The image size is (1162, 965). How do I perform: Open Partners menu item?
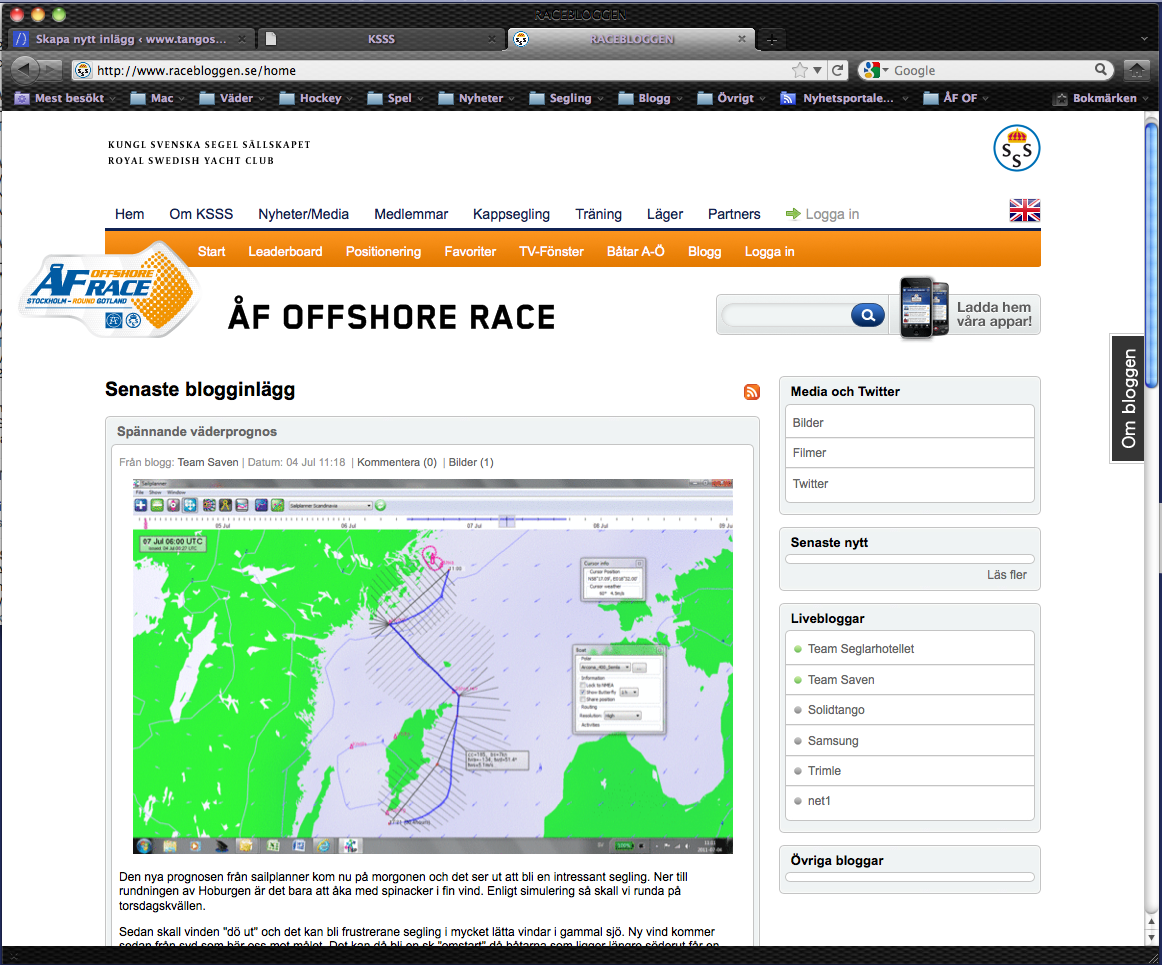734,214
